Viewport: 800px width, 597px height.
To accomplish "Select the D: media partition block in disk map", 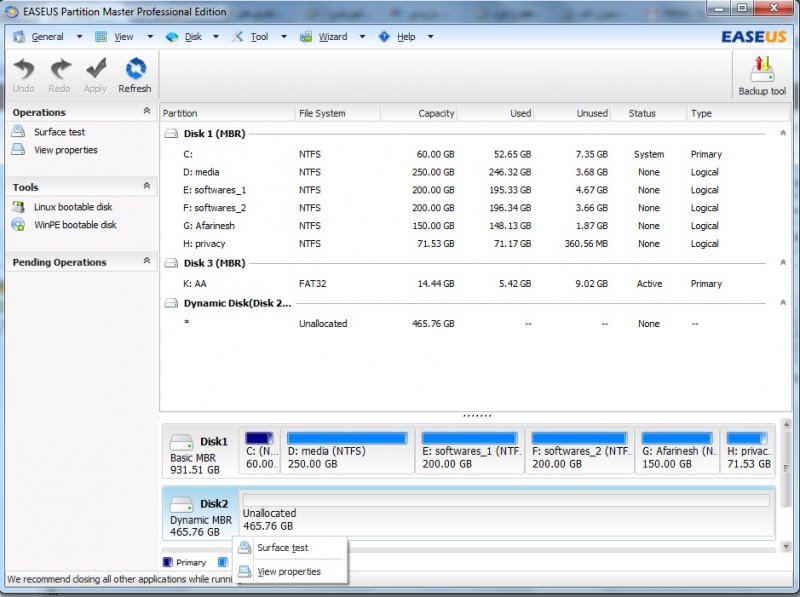I will [x=348, y=451].
